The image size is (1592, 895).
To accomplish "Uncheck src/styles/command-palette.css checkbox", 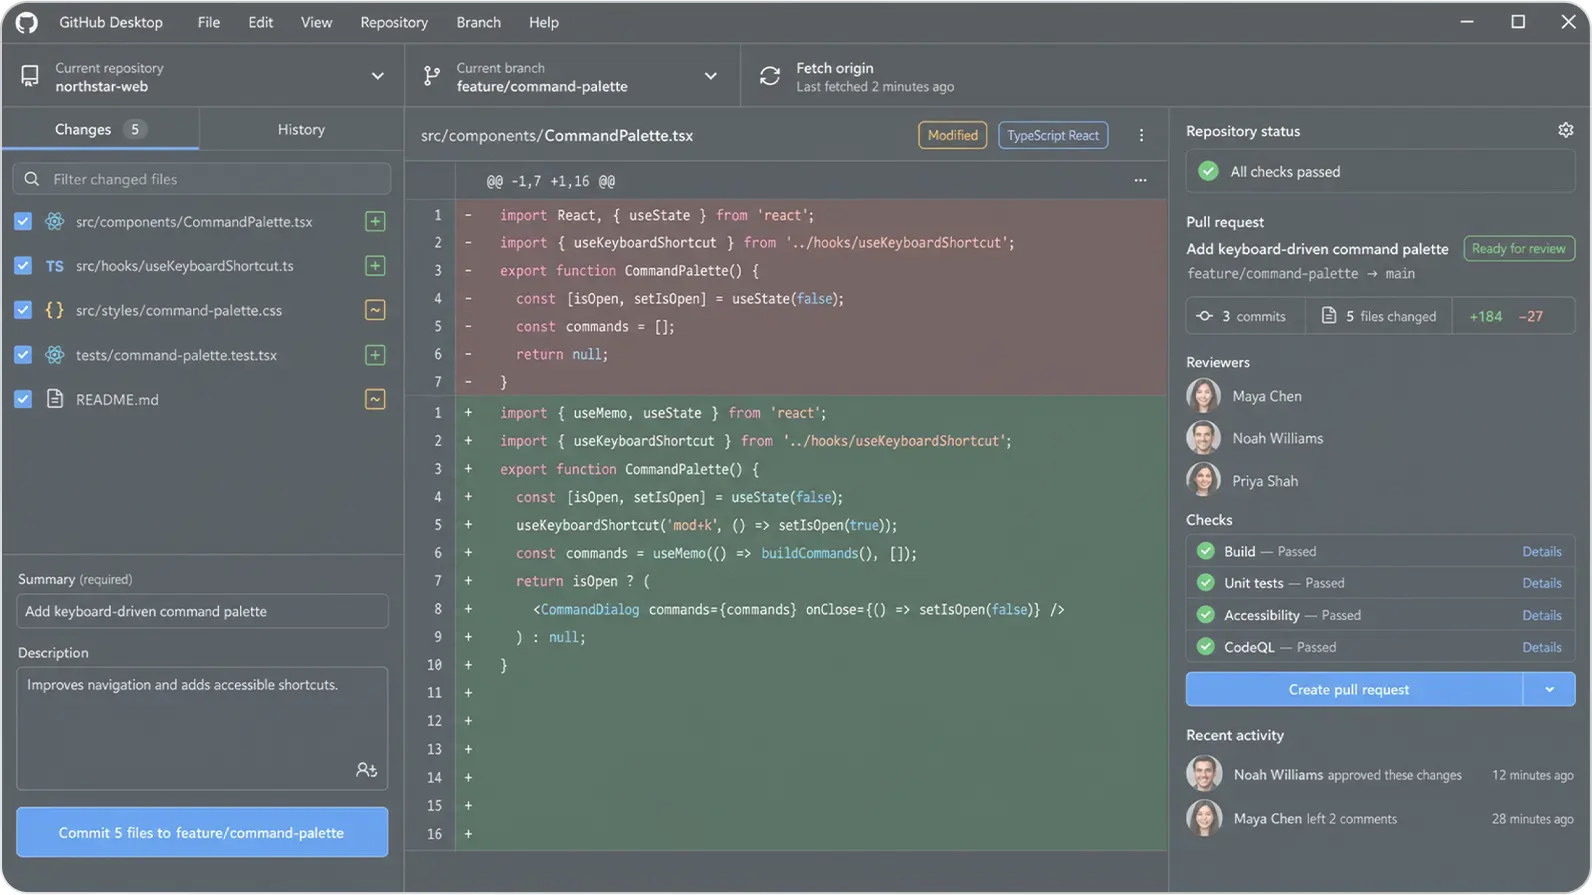I will 23,310.
